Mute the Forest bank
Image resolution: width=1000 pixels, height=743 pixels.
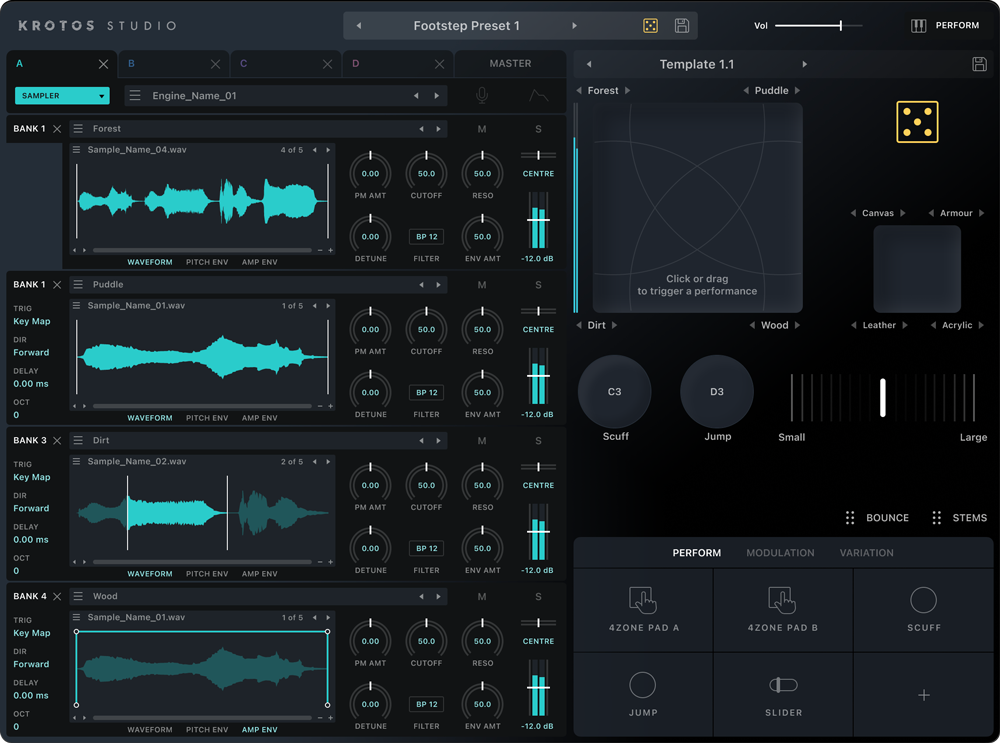pos(482,129)
